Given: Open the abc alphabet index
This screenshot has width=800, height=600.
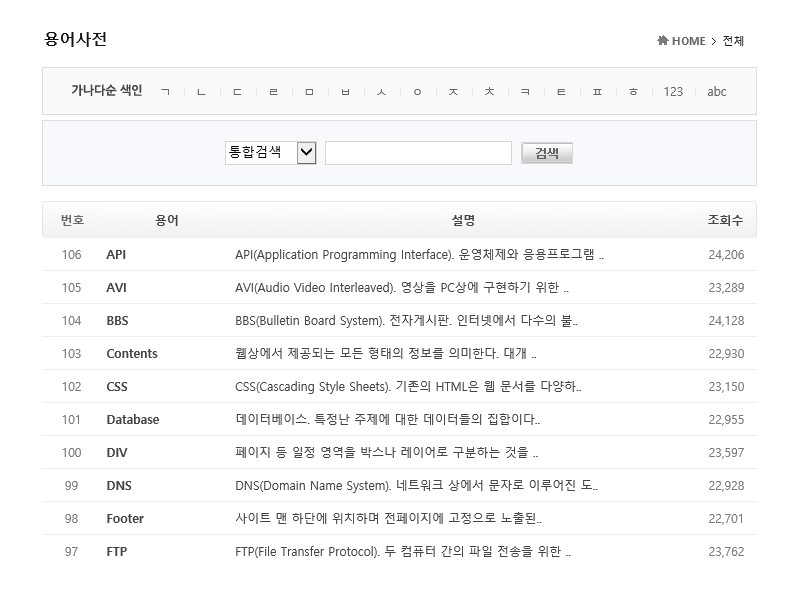Looking at the screenshot, I should click(717, 91).
